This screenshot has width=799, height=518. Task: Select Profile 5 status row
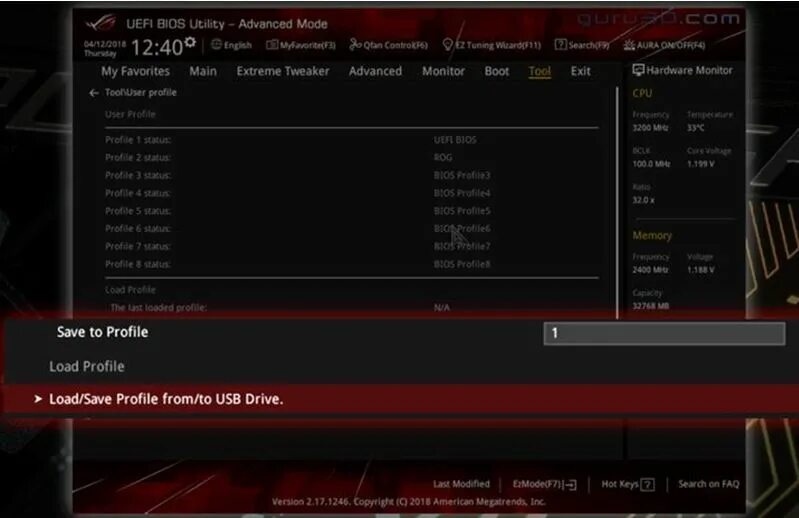click(x=352, y=211)
